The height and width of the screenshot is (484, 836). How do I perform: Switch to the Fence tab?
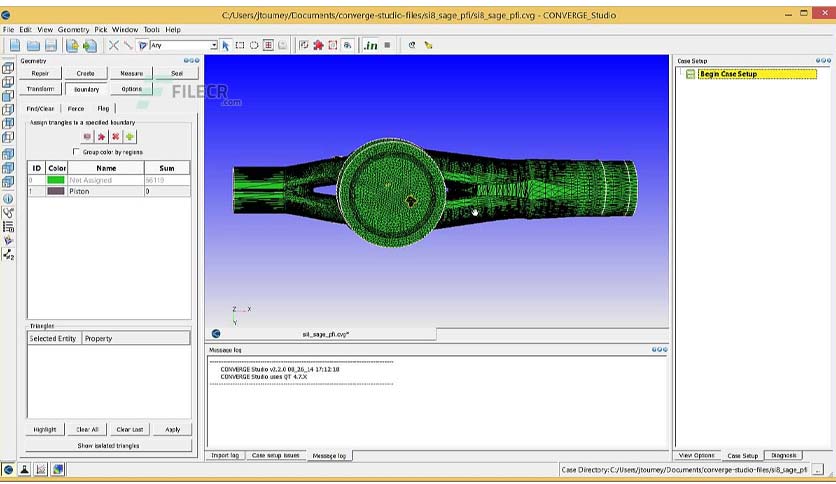pyautogui.click(x=76, y=108)
